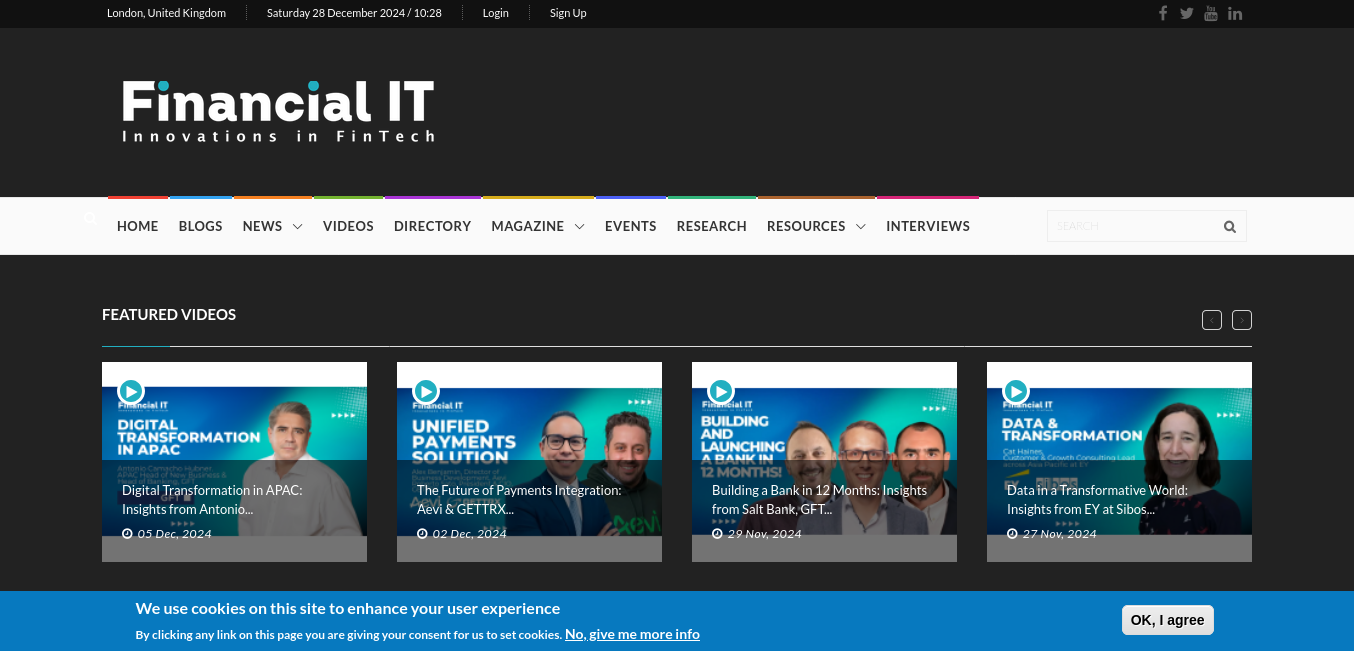Open the Directory menu item
The width and height of the screenshot is (1366, 651).
[432, 226]
